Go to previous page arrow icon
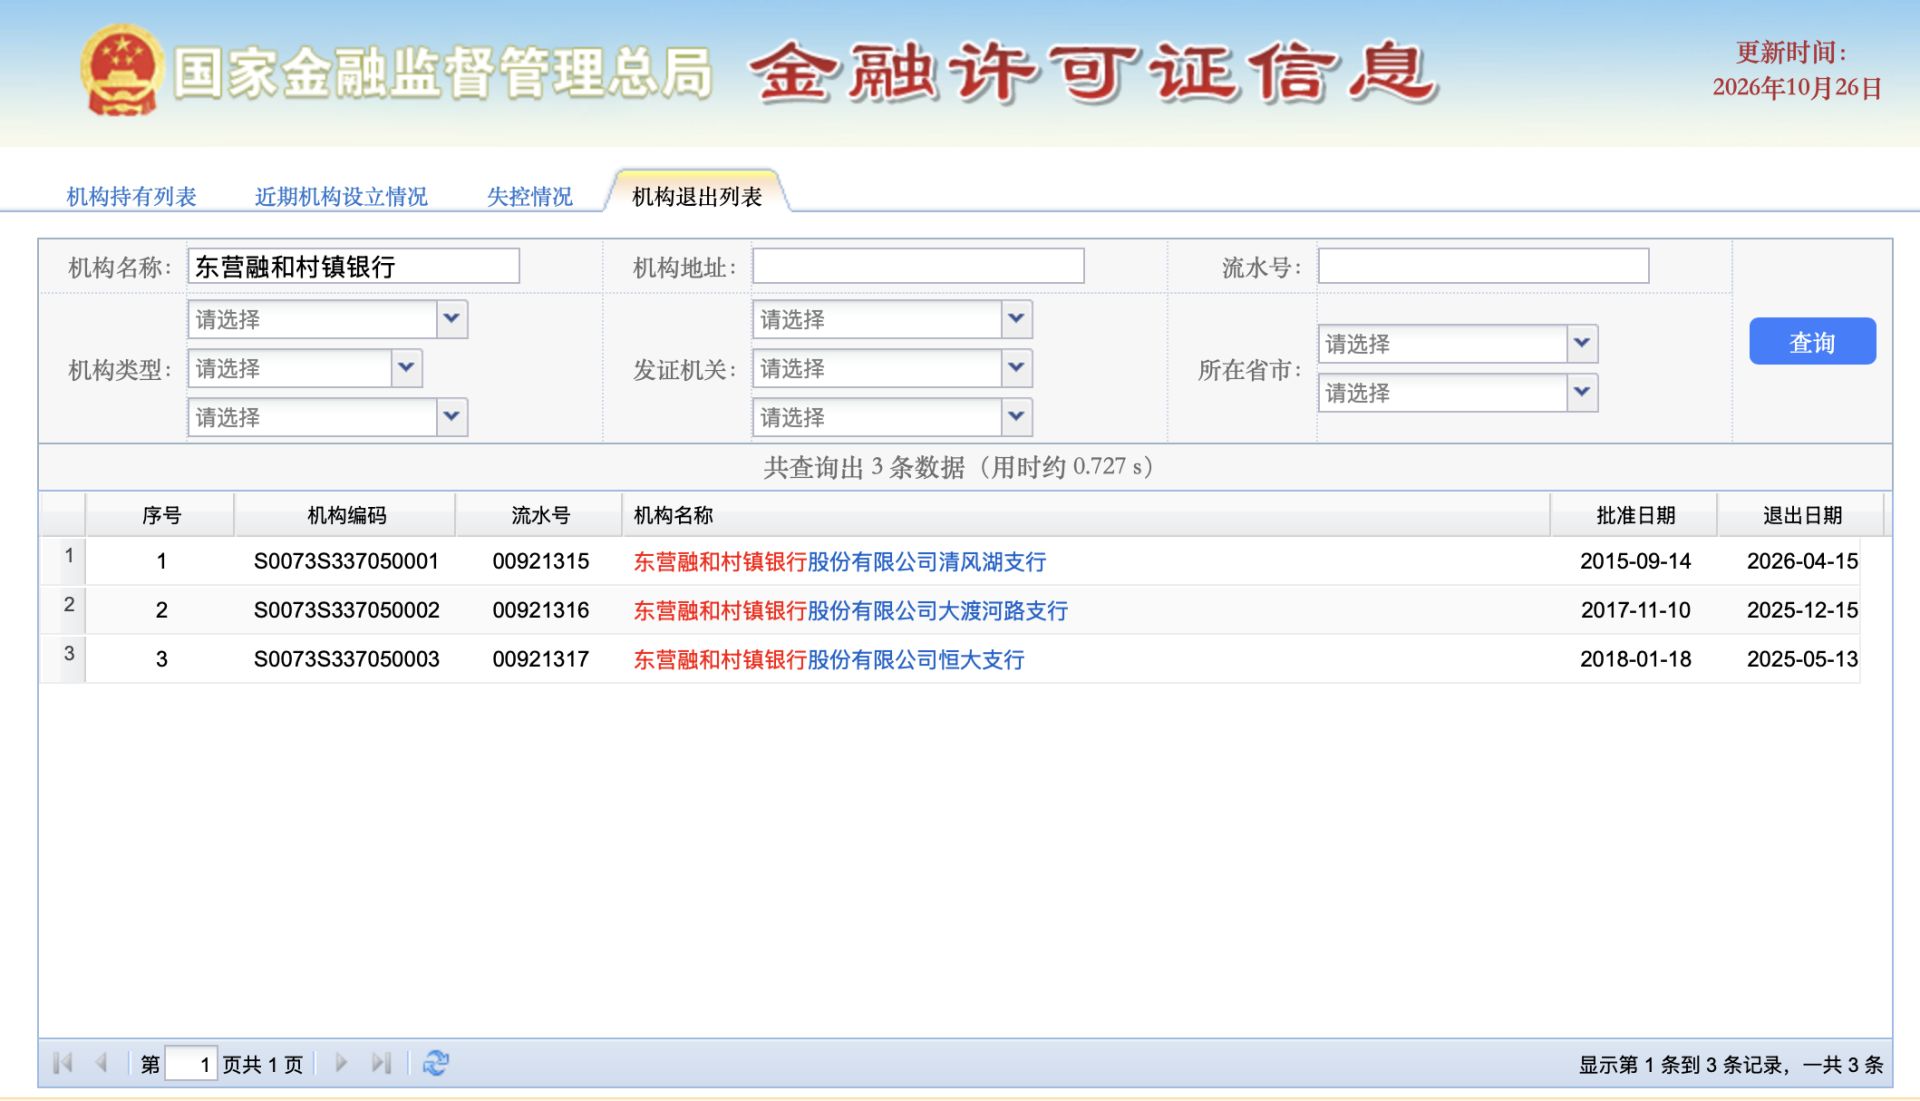This screenshot has height=1101, width=1920. pos(101,1063)
